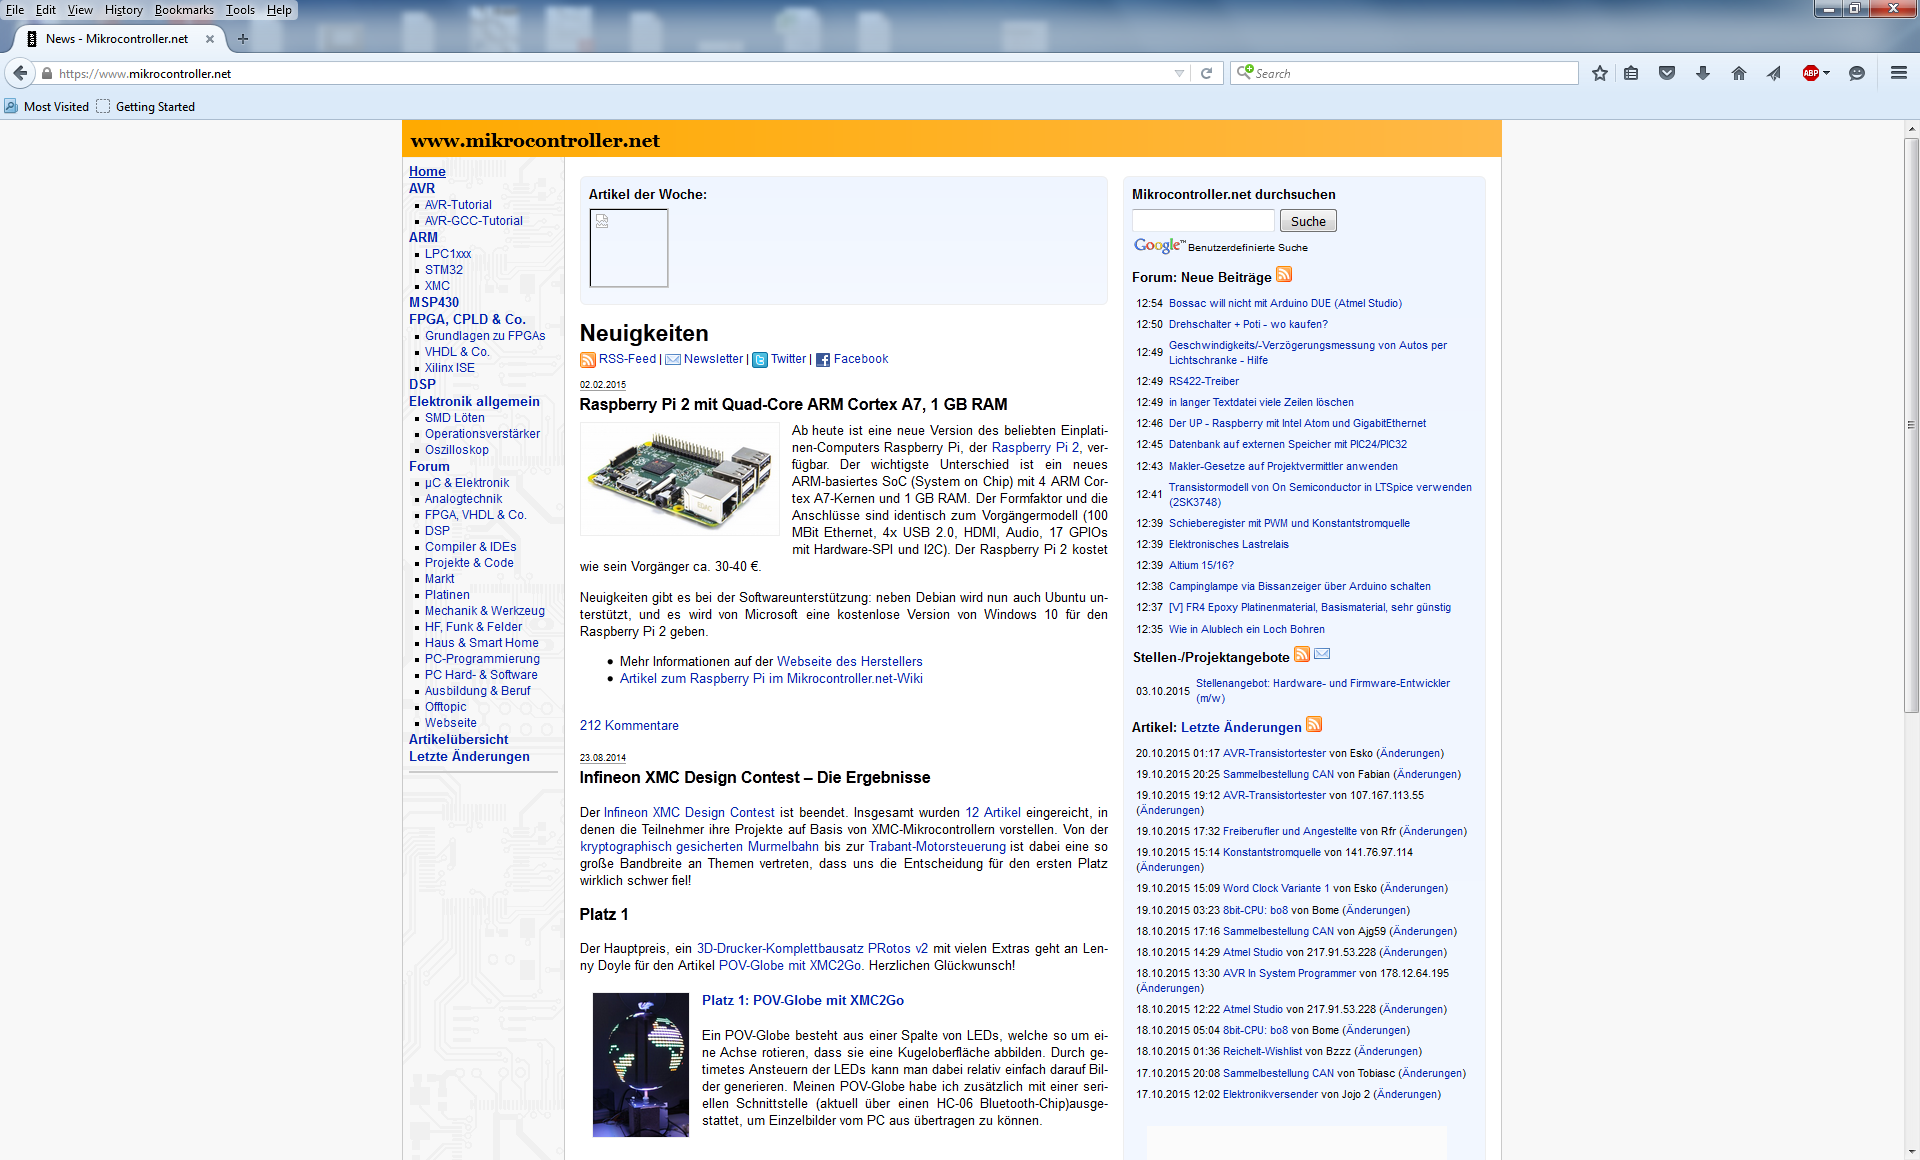Image resolution: width=1920 pixels, height=1160 pixels.
Task: Open the Most Visited bookmarks folder
Action: (x=47, y=107)
